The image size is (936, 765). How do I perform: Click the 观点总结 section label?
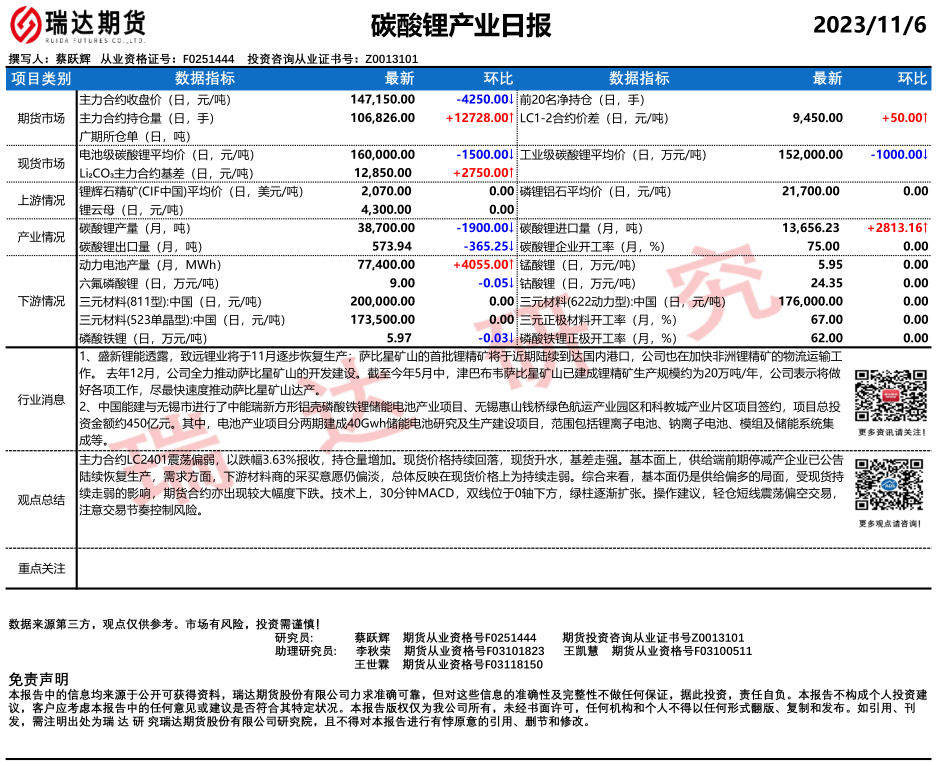point(41,499)
